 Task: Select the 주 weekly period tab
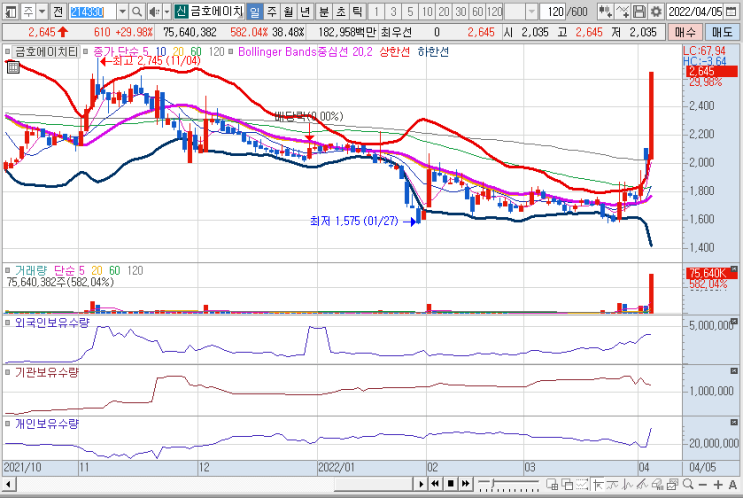tap(272, 11)
